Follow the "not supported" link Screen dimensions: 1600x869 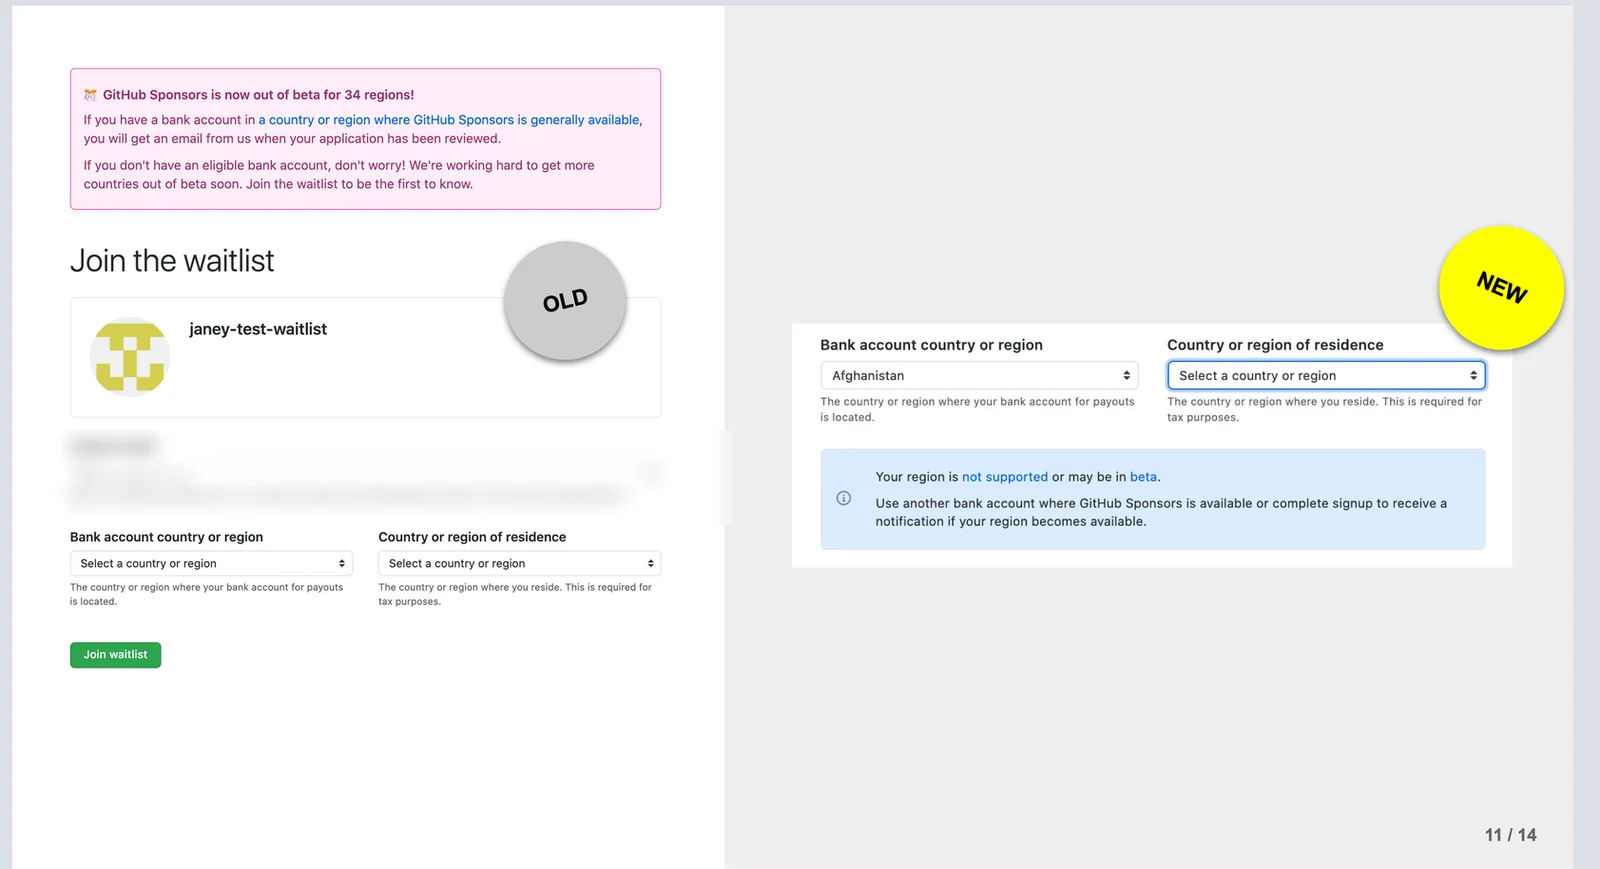click(x=1005, y=477)
